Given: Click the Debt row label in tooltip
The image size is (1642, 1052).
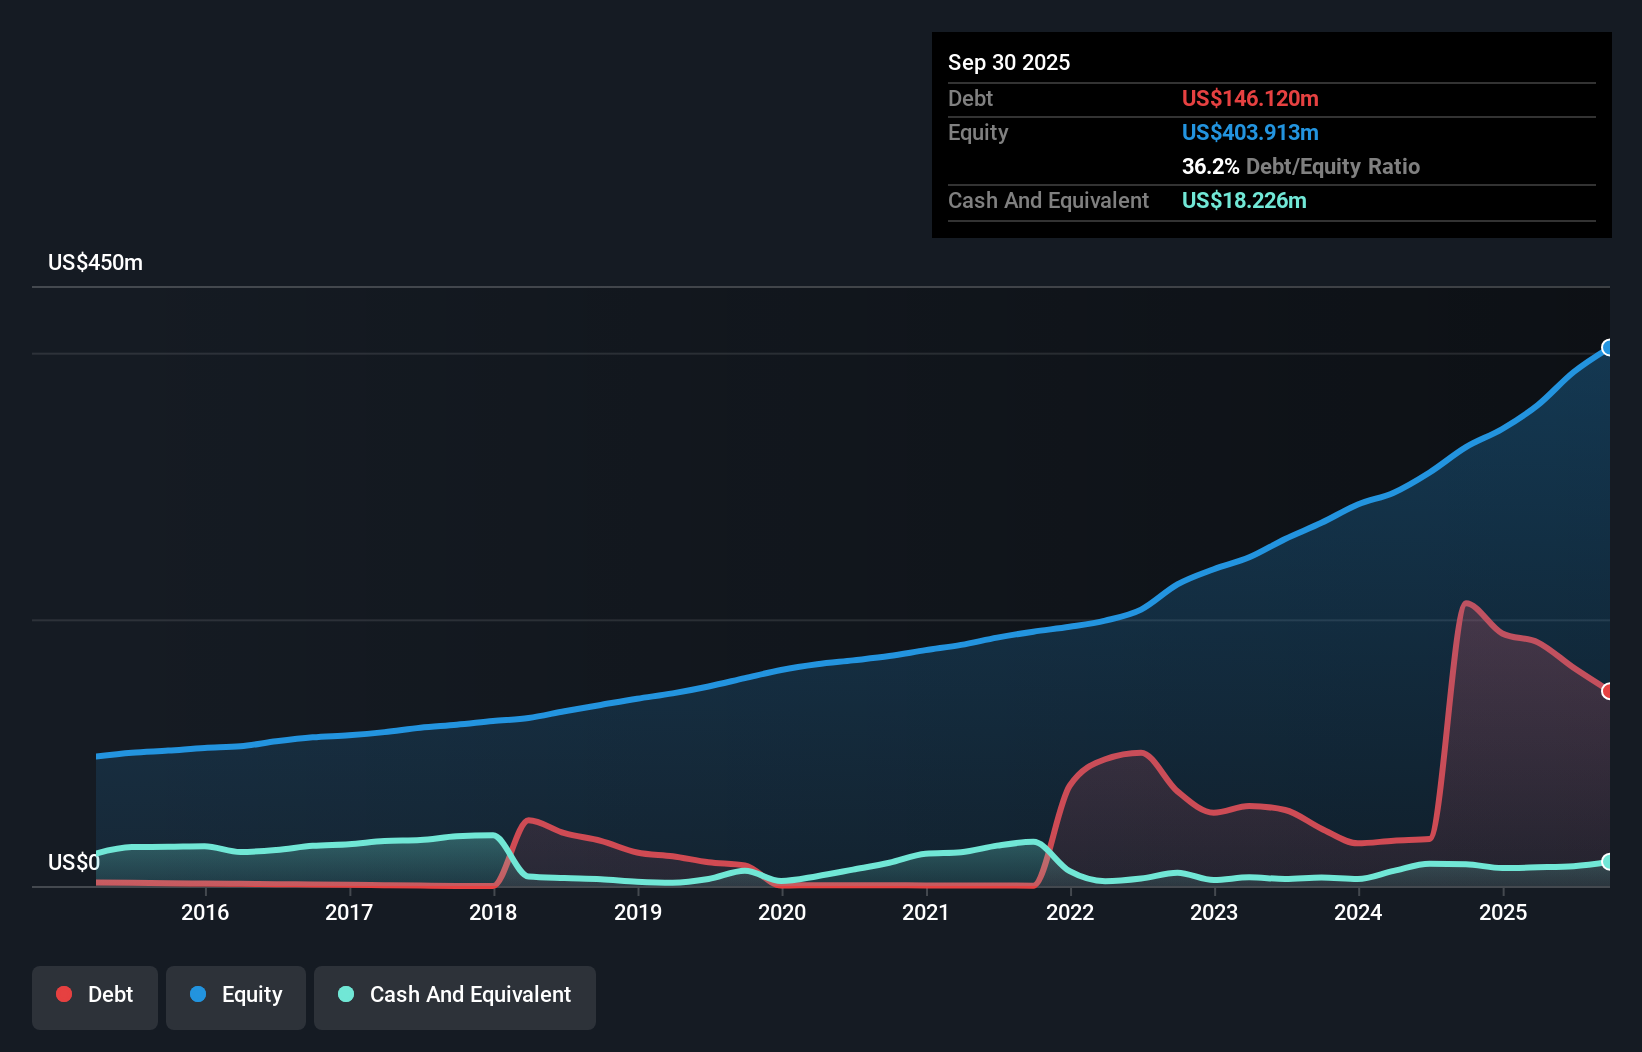Looking at the screenshot, I should coord(970,98).
